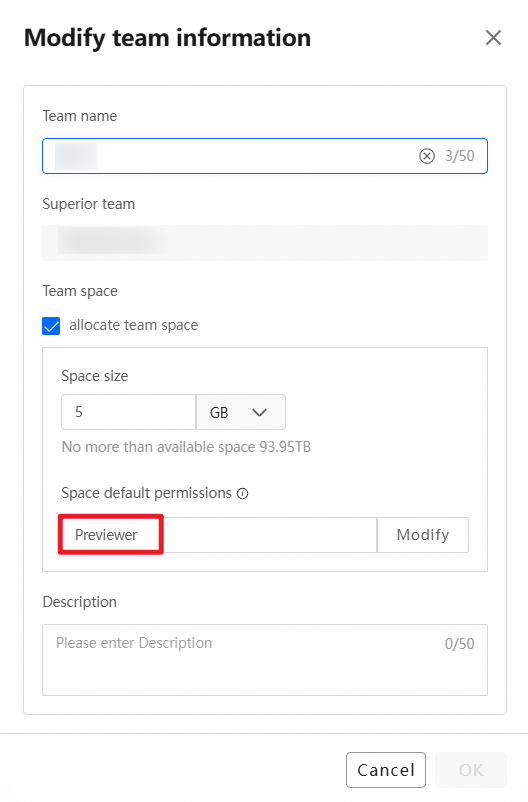Click the 'Space default permissions' label

tap(146, 493)
